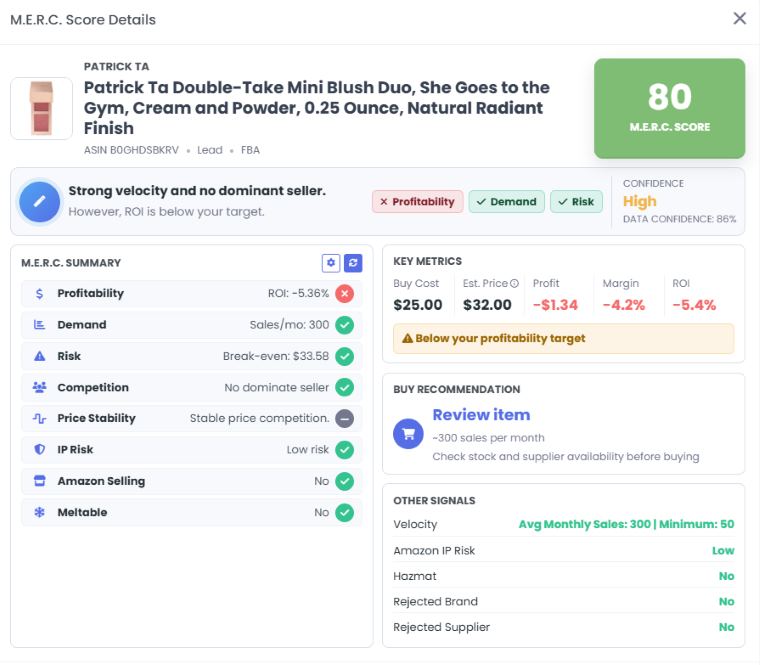This screenshot has width=760, height=665.
Task: Click the However, ROI is below target text
Action: 166,212
